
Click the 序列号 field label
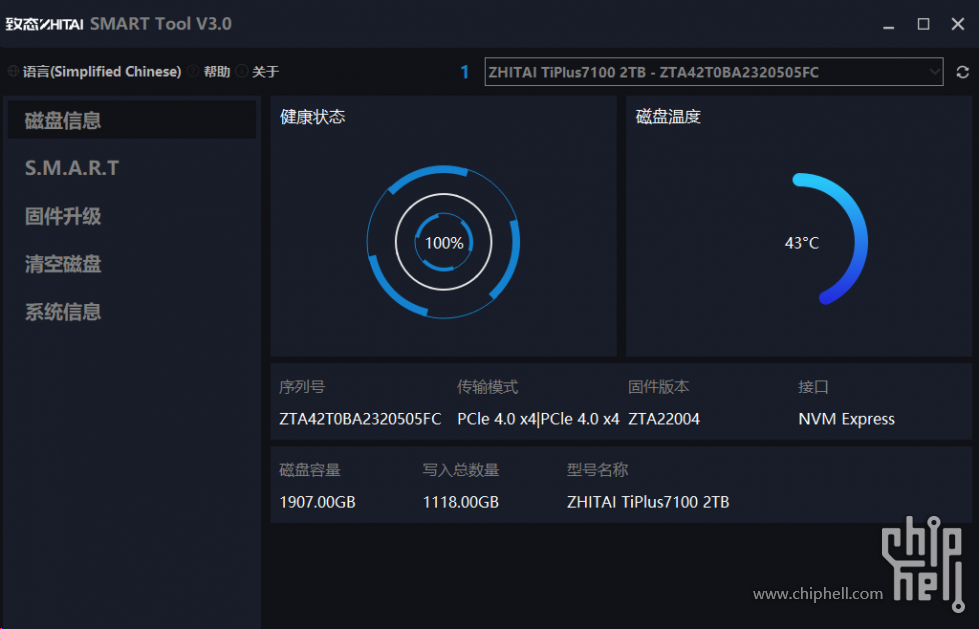[302, 387]
